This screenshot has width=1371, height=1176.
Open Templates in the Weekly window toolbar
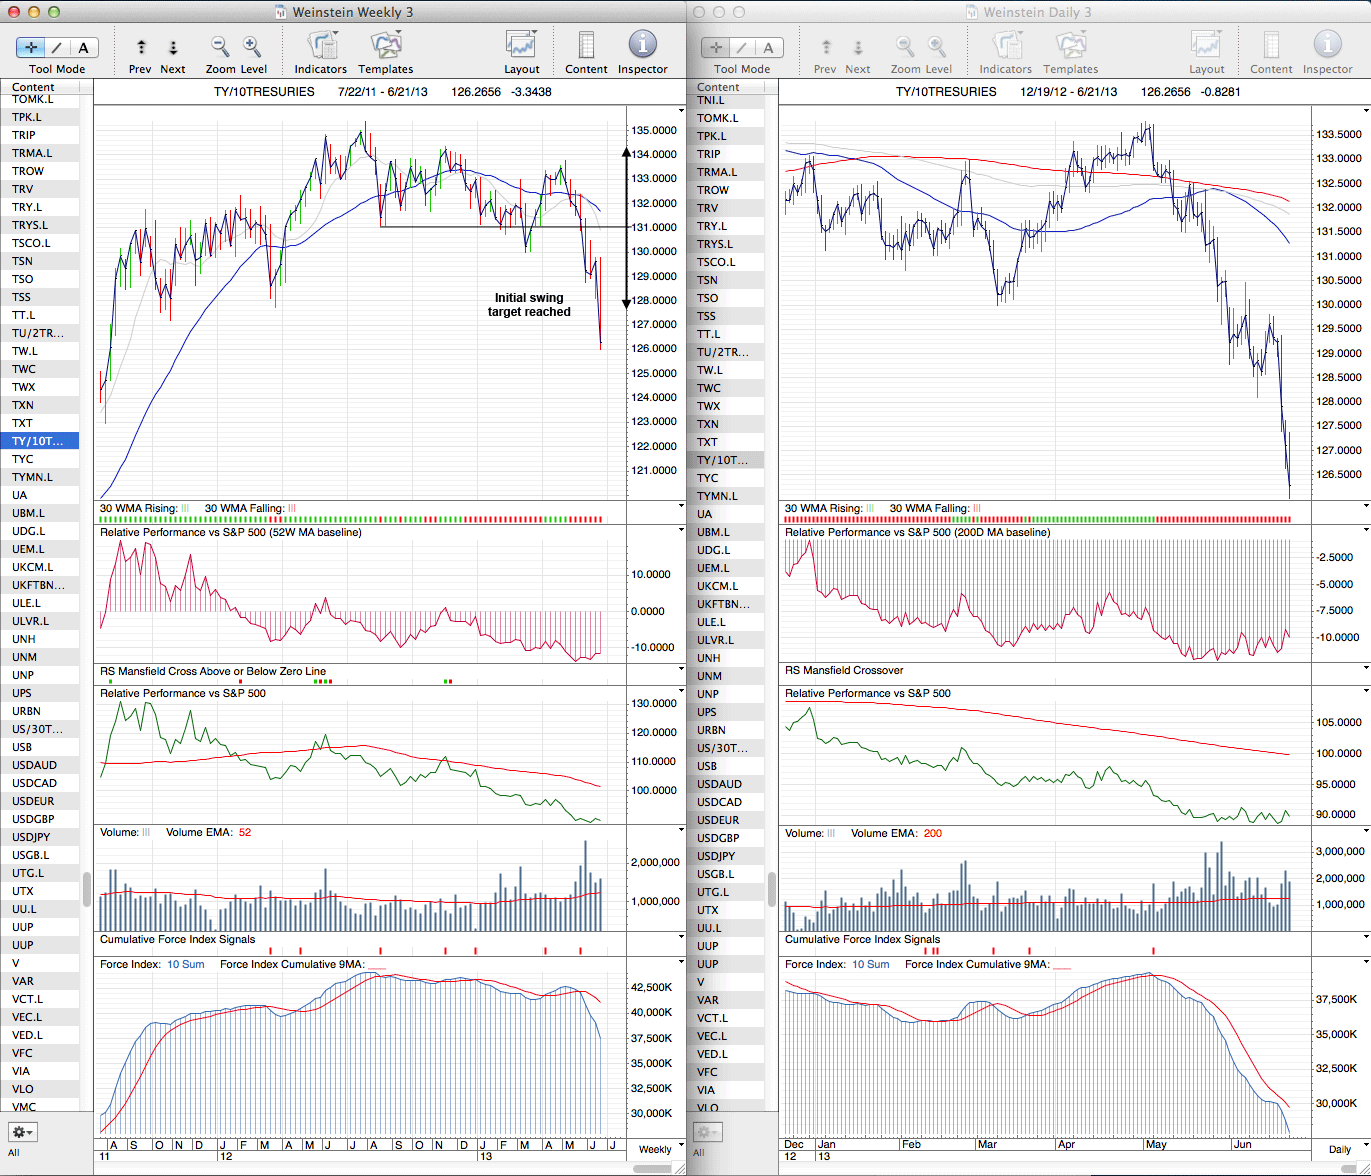[x=385, y=46]
